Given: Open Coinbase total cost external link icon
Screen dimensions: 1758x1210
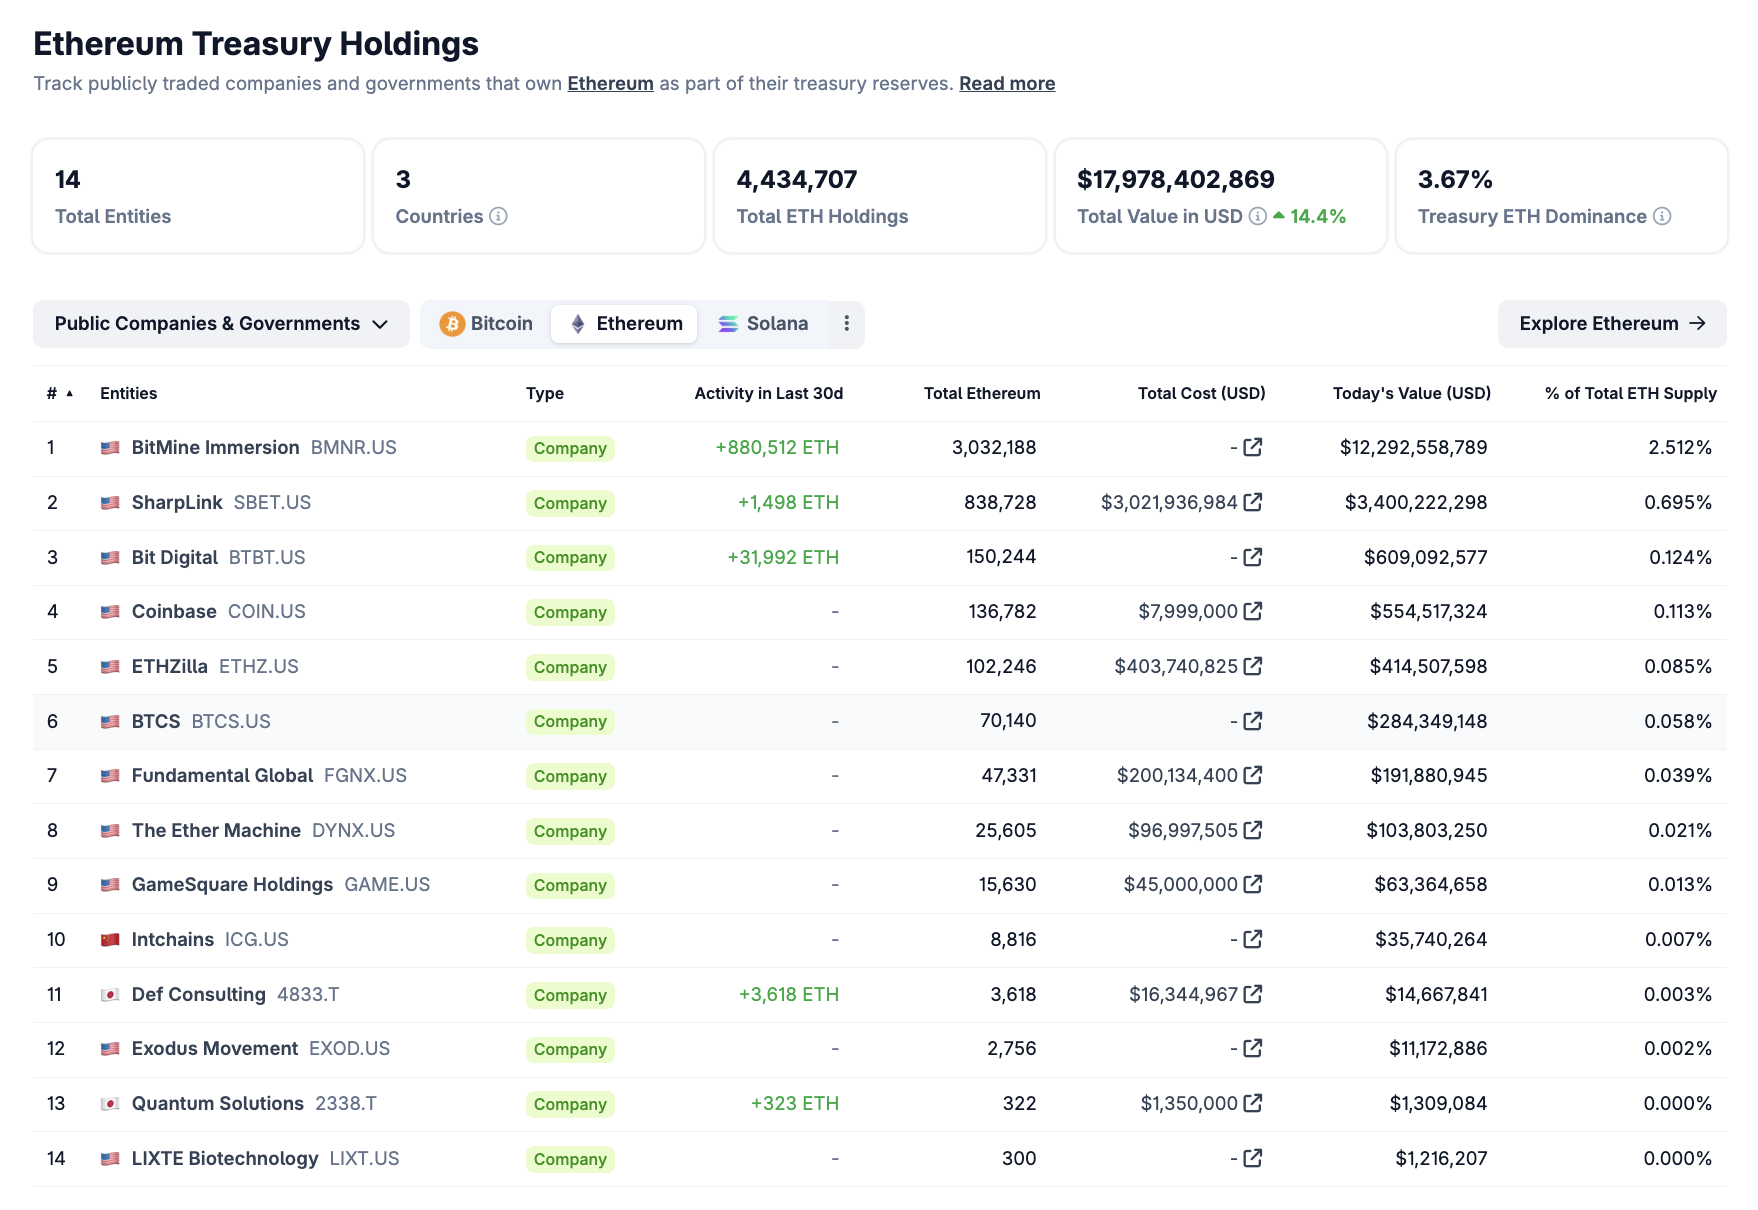Looking at the screenshot, I should pyautogui.click(x=1252, y=611).
